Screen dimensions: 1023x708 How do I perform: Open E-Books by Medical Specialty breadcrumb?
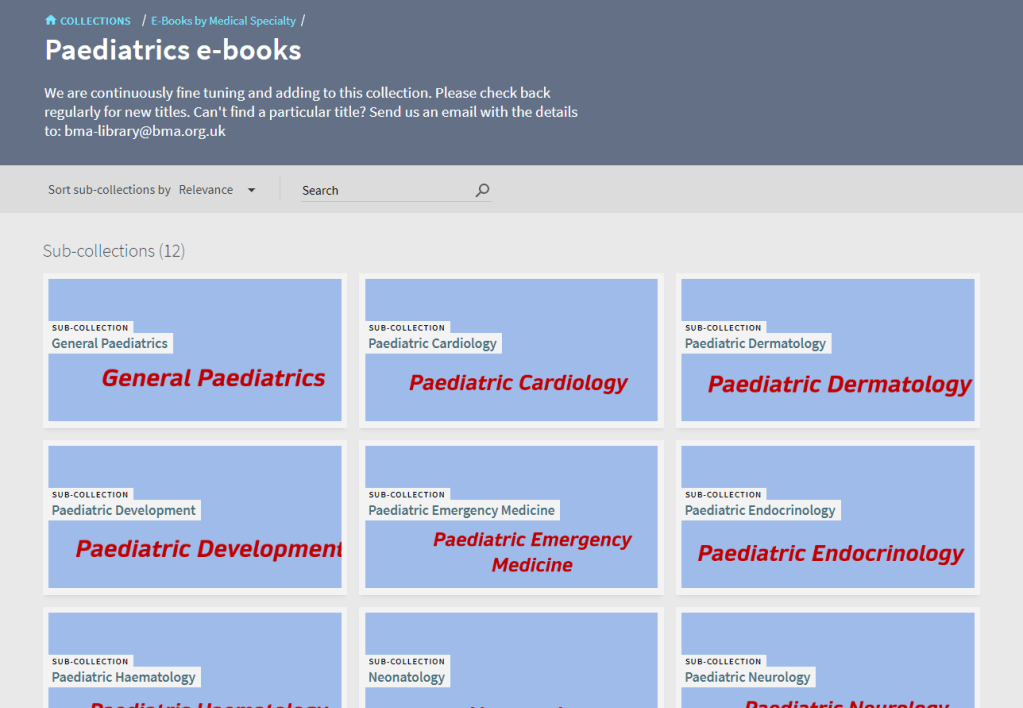point(223,21)
